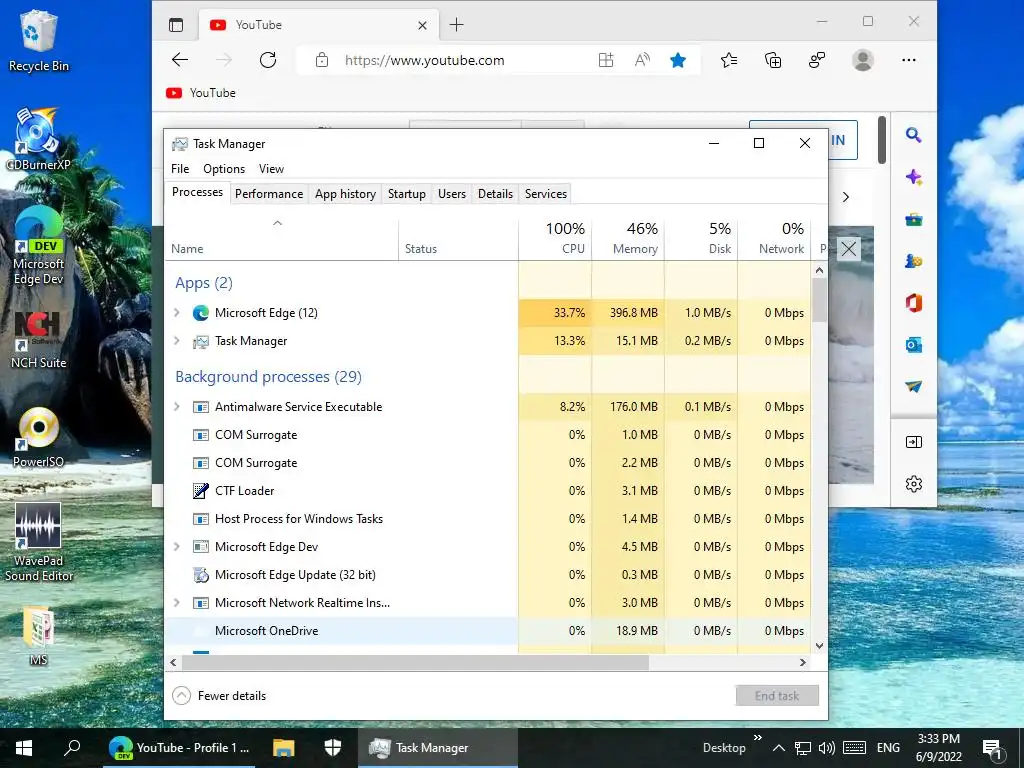This screenshot has width=1024, height=768.
Task: Sort processes by CPU column header
Action: [555, 238]
